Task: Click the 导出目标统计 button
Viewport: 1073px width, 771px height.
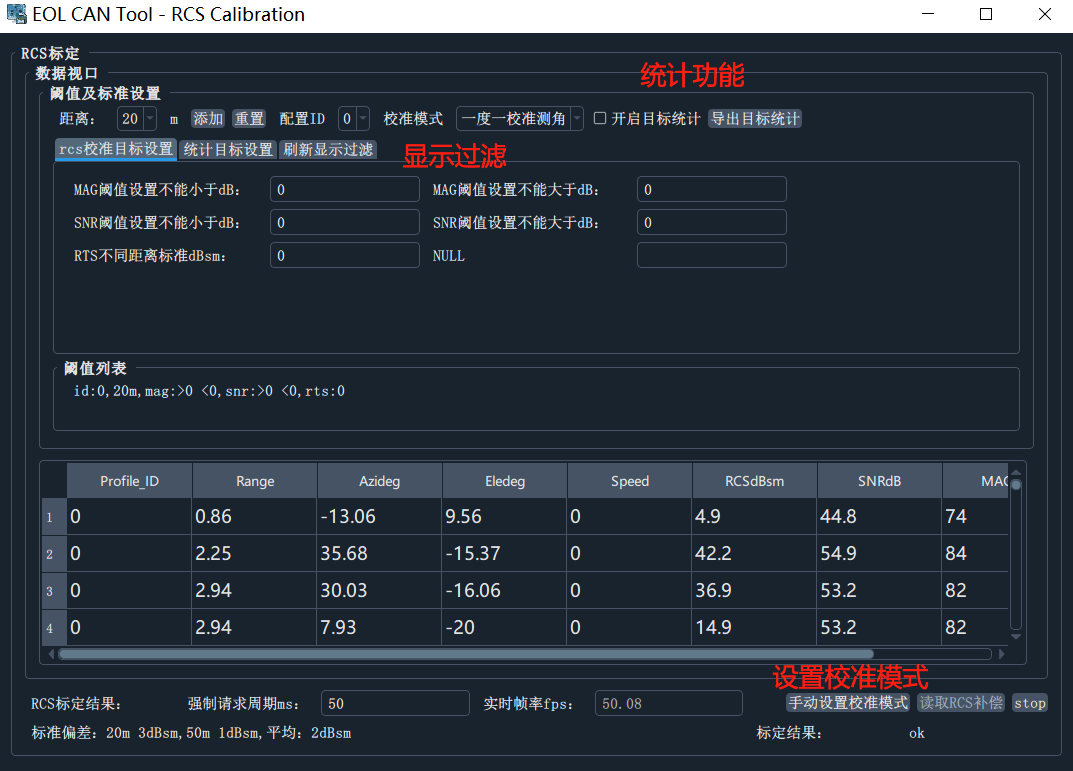Action: (x=755, y=118)
